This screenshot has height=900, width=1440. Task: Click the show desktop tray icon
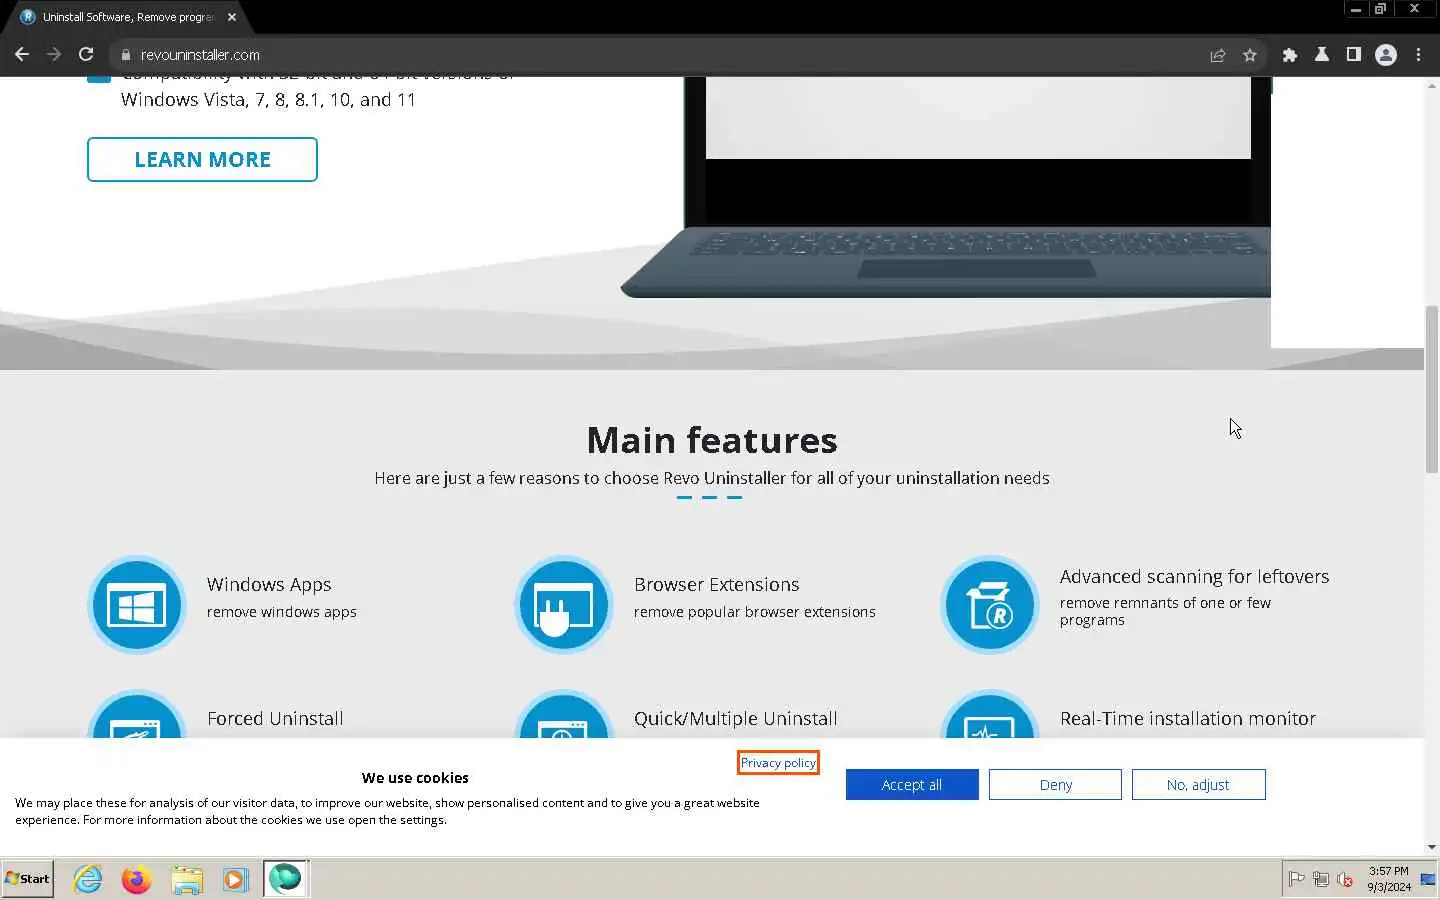click(x=1428, y=879)
